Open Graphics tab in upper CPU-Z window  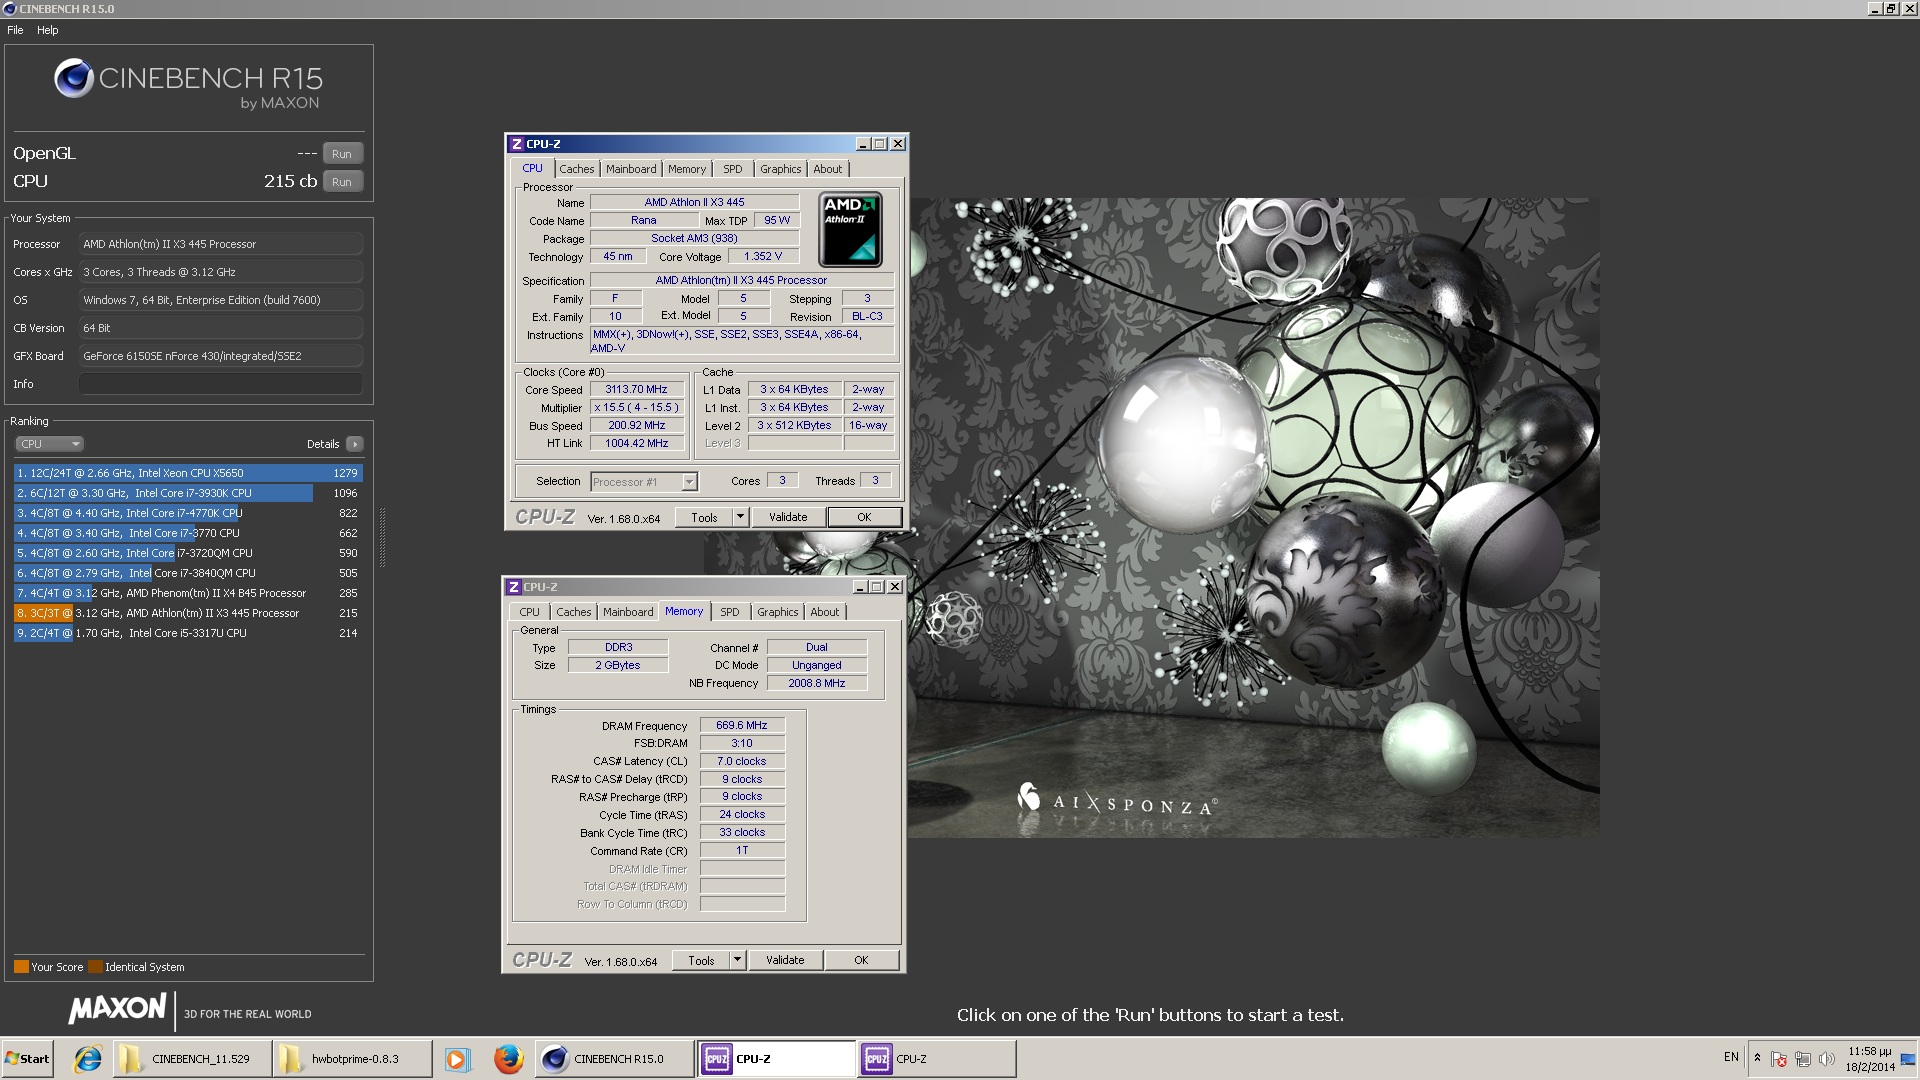pos(780,169)
